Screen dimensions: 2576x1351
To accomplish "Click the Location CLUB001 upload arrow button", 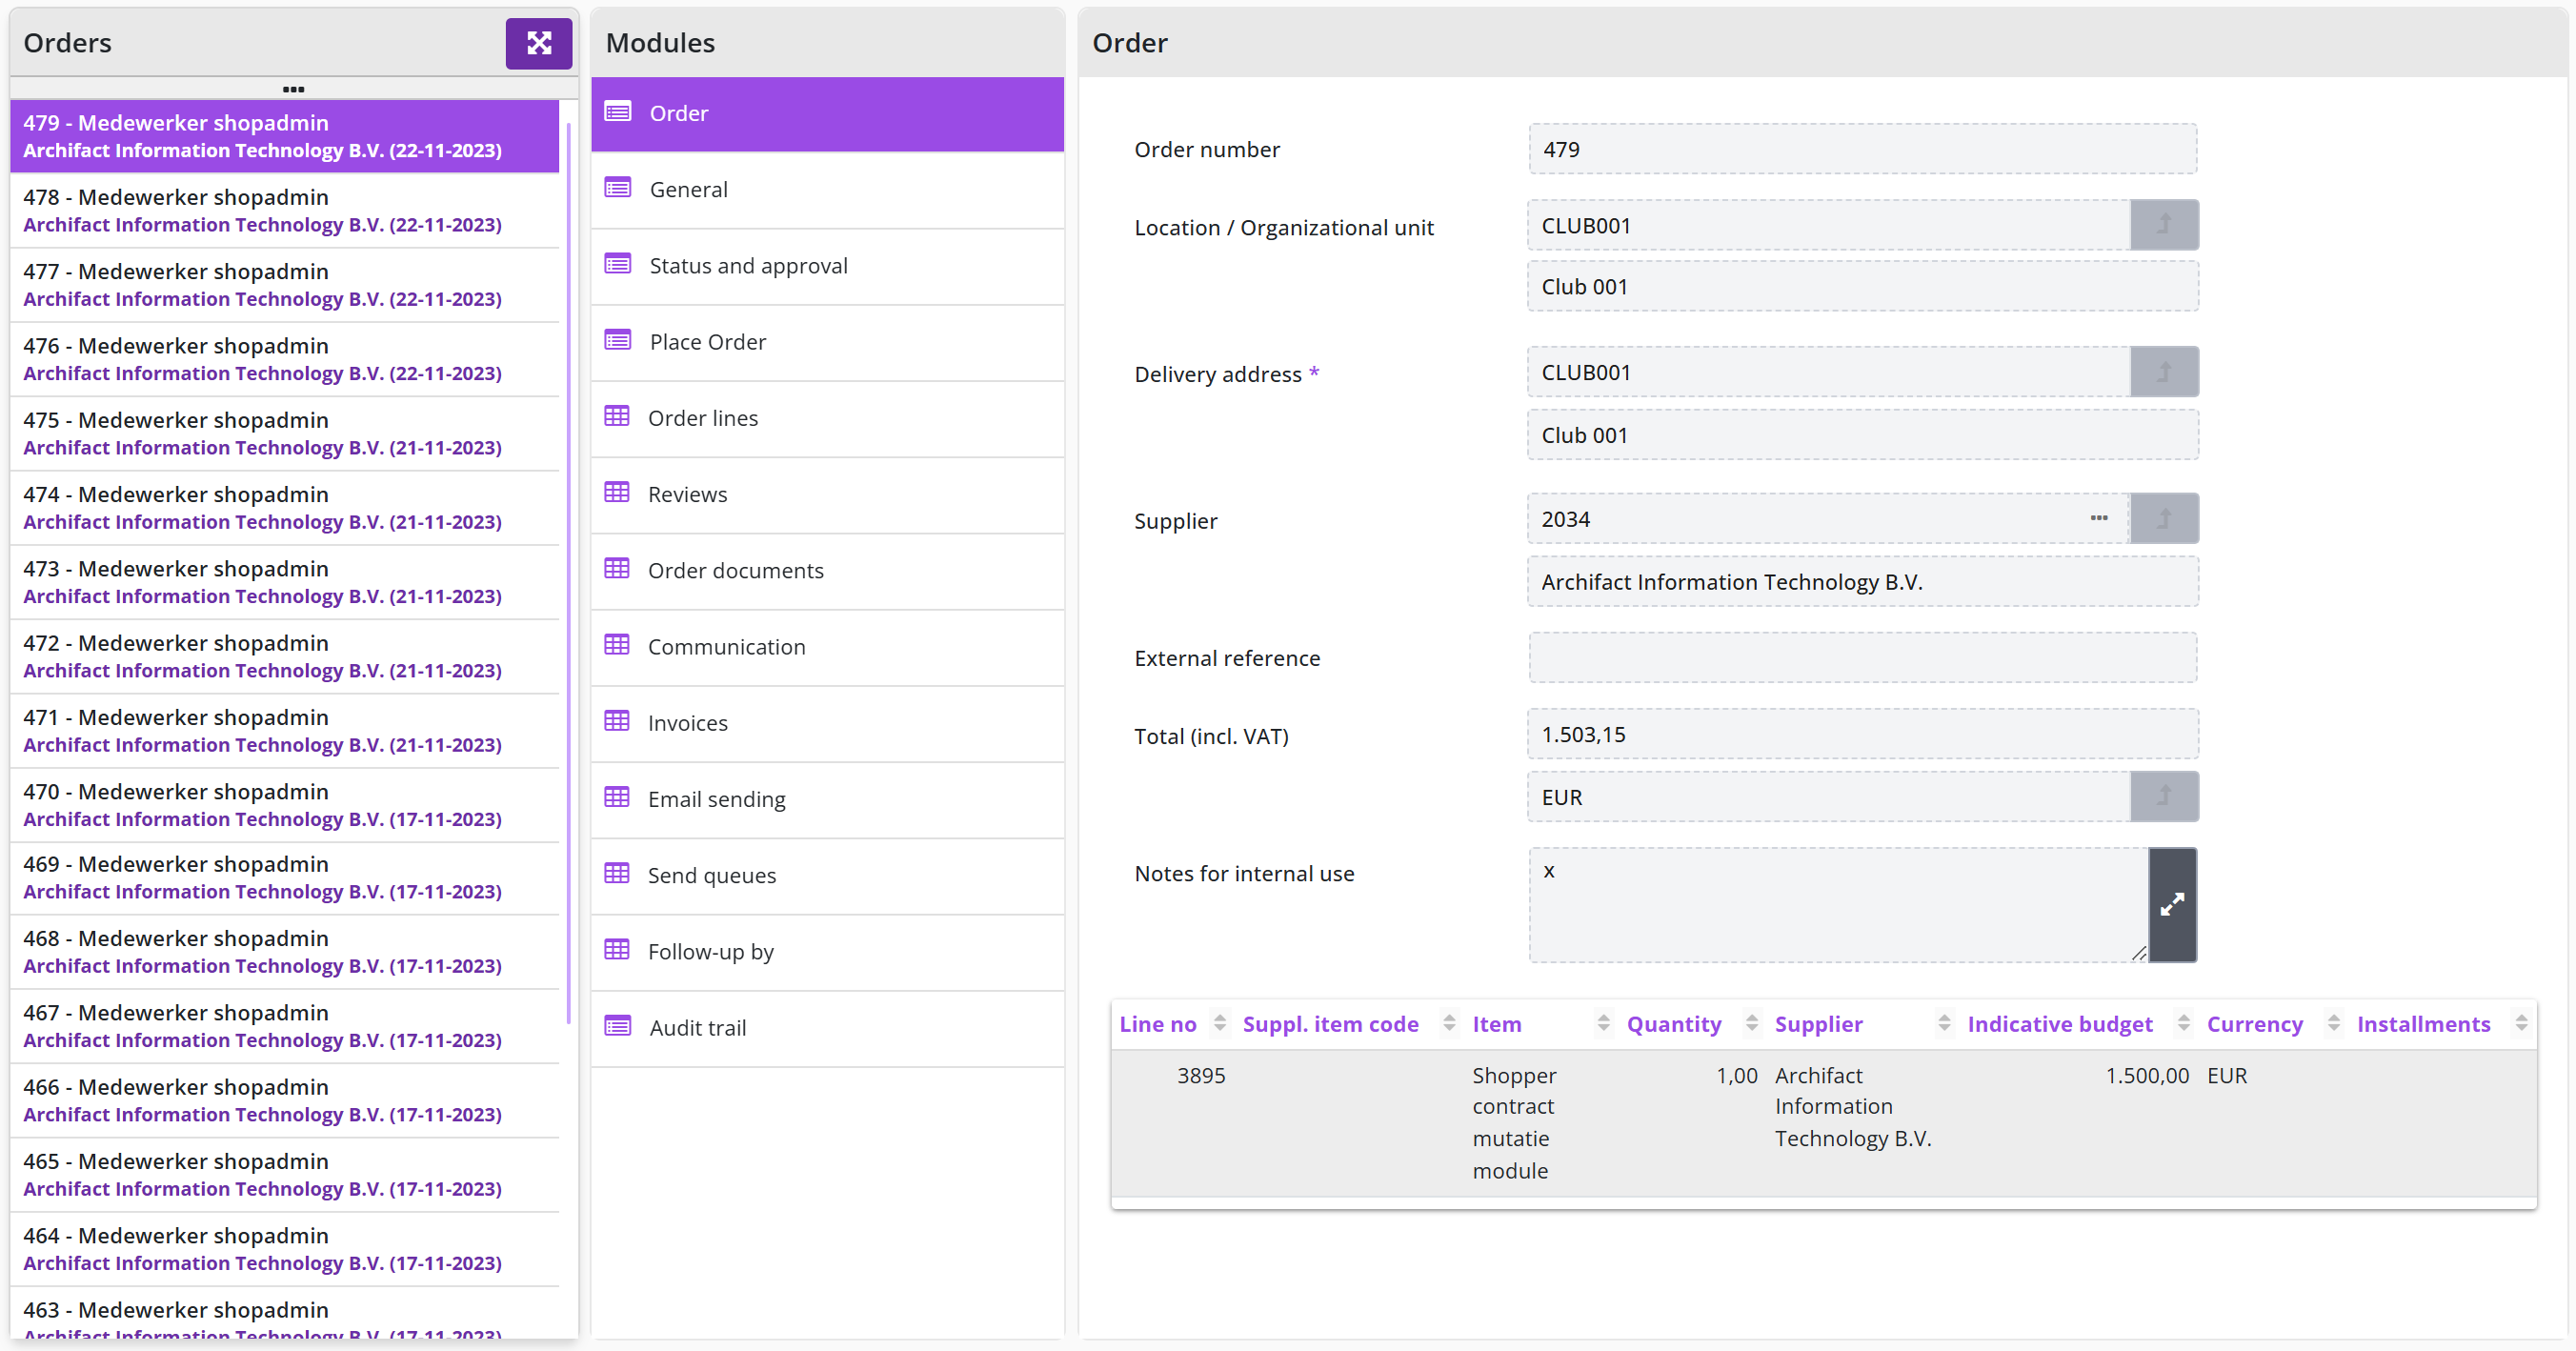I will click(2164, 225).
